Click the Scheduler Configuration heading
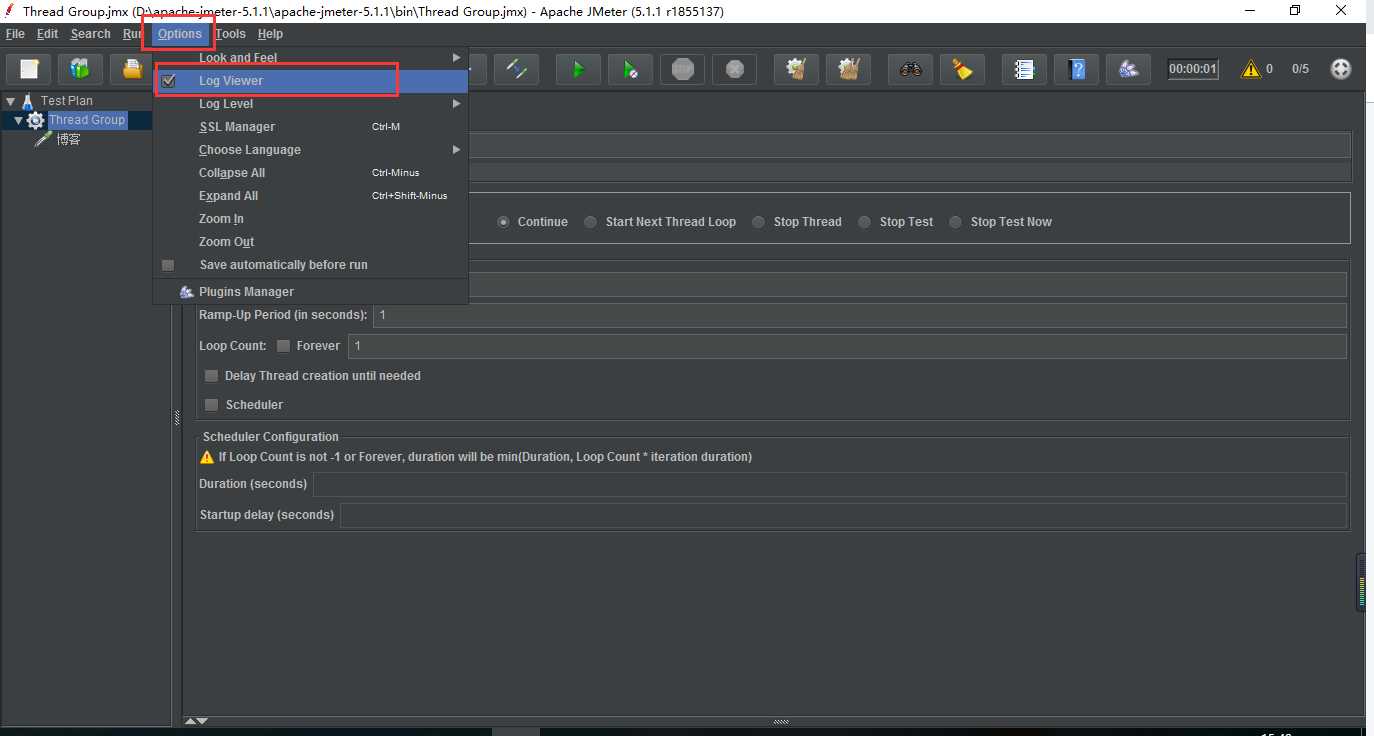 tap(271, 437)
